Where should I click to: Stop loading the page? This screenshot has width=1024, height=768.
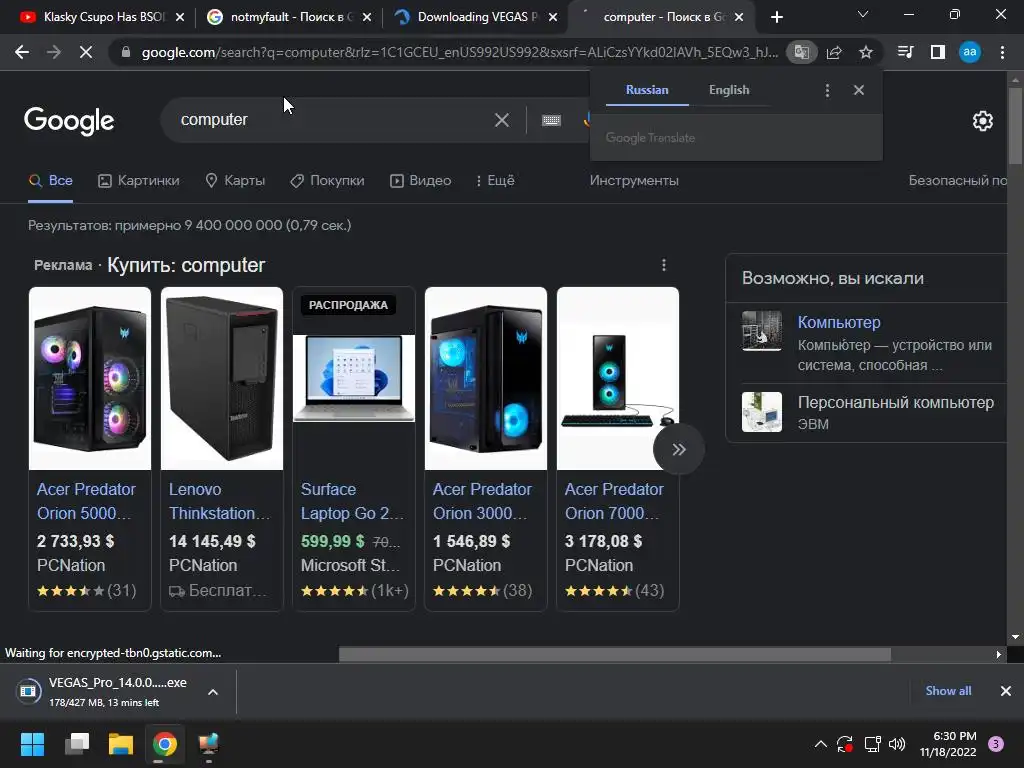(86, 52)
